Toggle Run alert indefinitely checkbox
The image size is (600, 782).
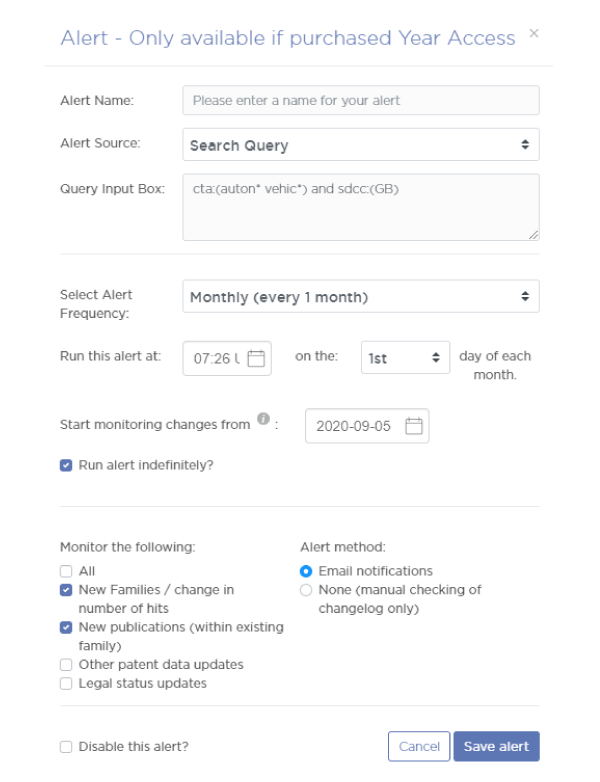point(66,465)
